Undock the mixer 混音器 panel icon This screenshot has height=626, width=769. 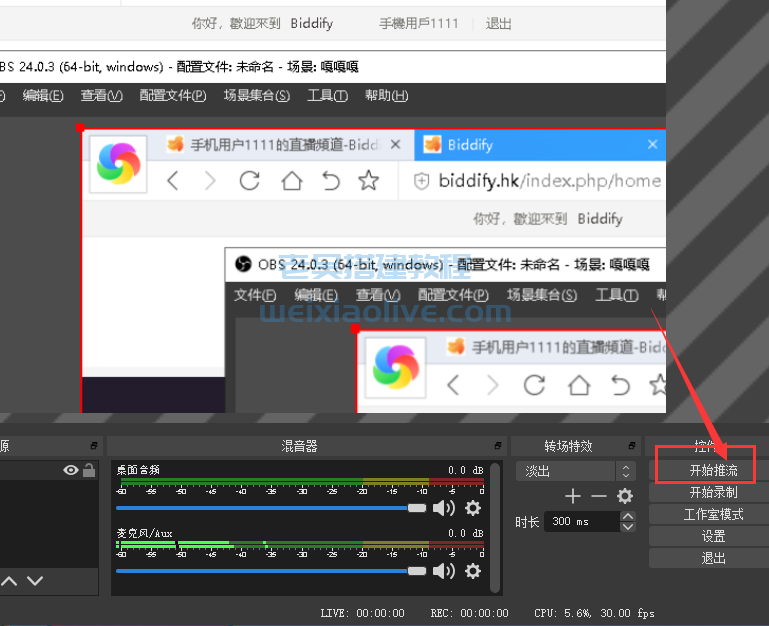498,445
